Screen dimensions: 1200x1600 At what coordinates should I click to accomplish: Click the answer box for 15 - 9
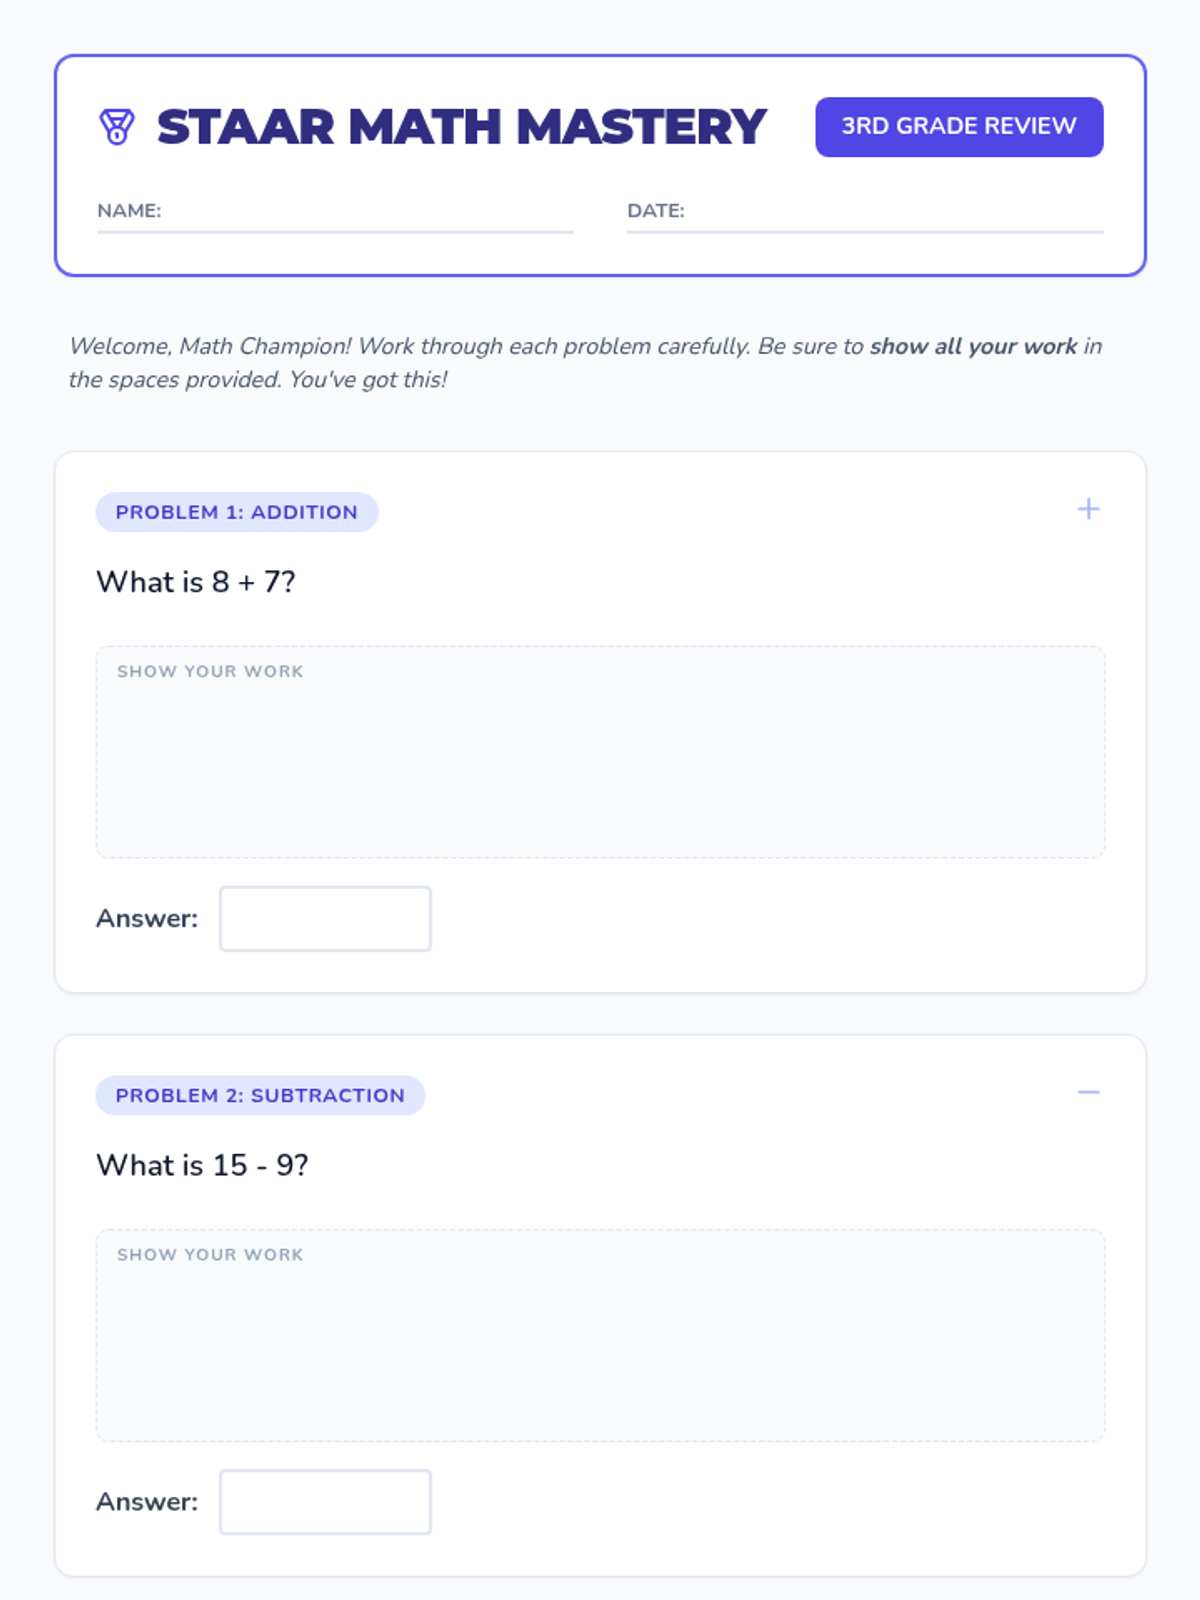[x=325, y=1501]
